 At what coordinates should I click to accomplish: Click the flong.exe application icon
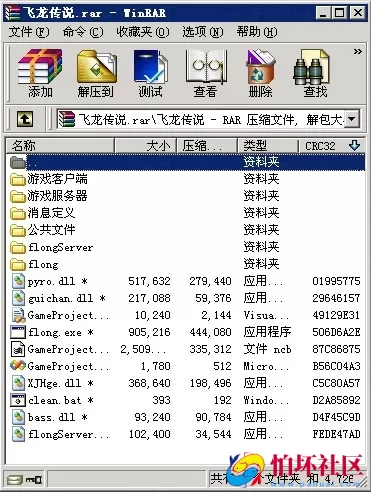(18, 332)
